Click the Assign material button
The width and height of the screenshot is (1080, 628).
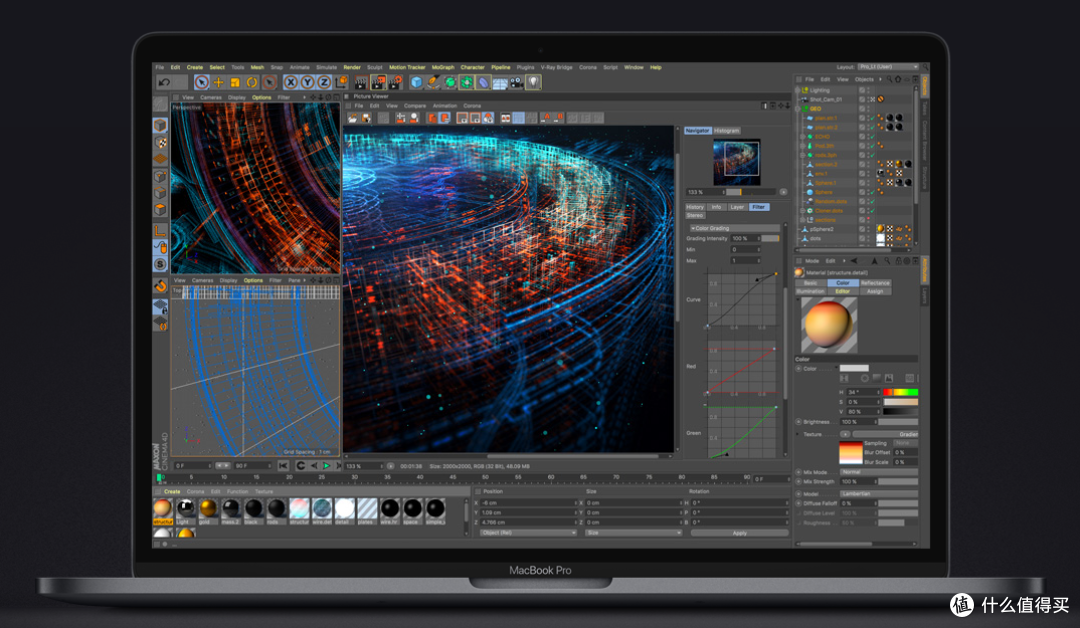[875, 291]
